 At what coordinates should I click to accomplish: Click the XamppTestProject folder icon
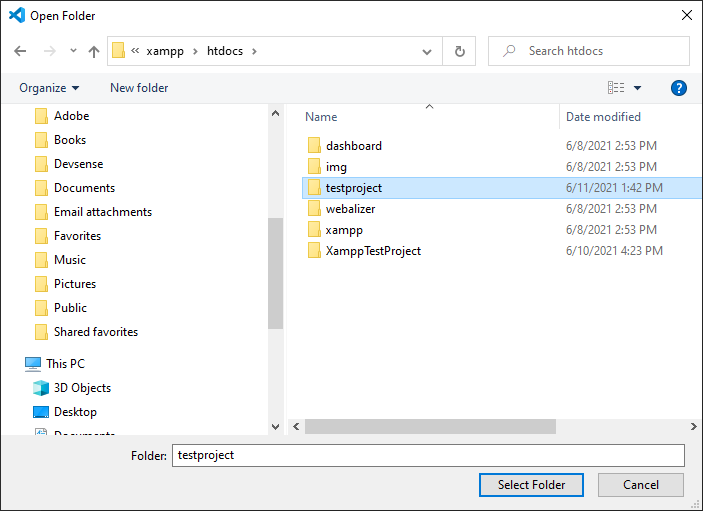pyautogui.click(x=314, y=251)
